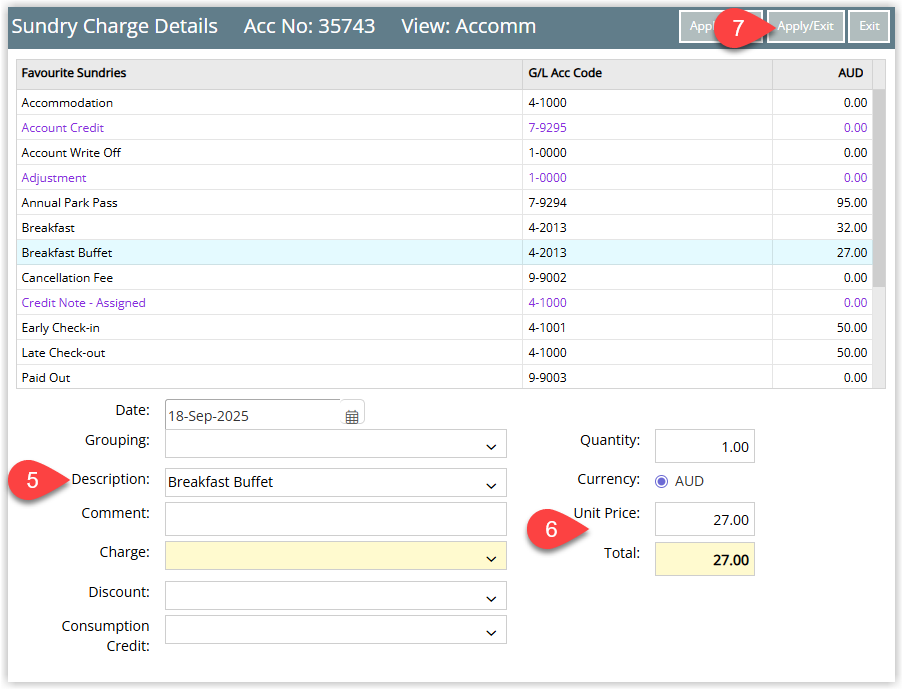
Task: Choose the Cancellation Fee sundry
Action: click(x=444, y=278)
